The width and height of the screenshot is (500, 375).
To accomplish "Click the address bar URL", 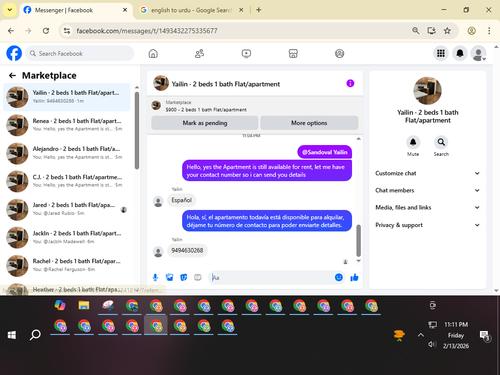I will click(x=147, y=31).
